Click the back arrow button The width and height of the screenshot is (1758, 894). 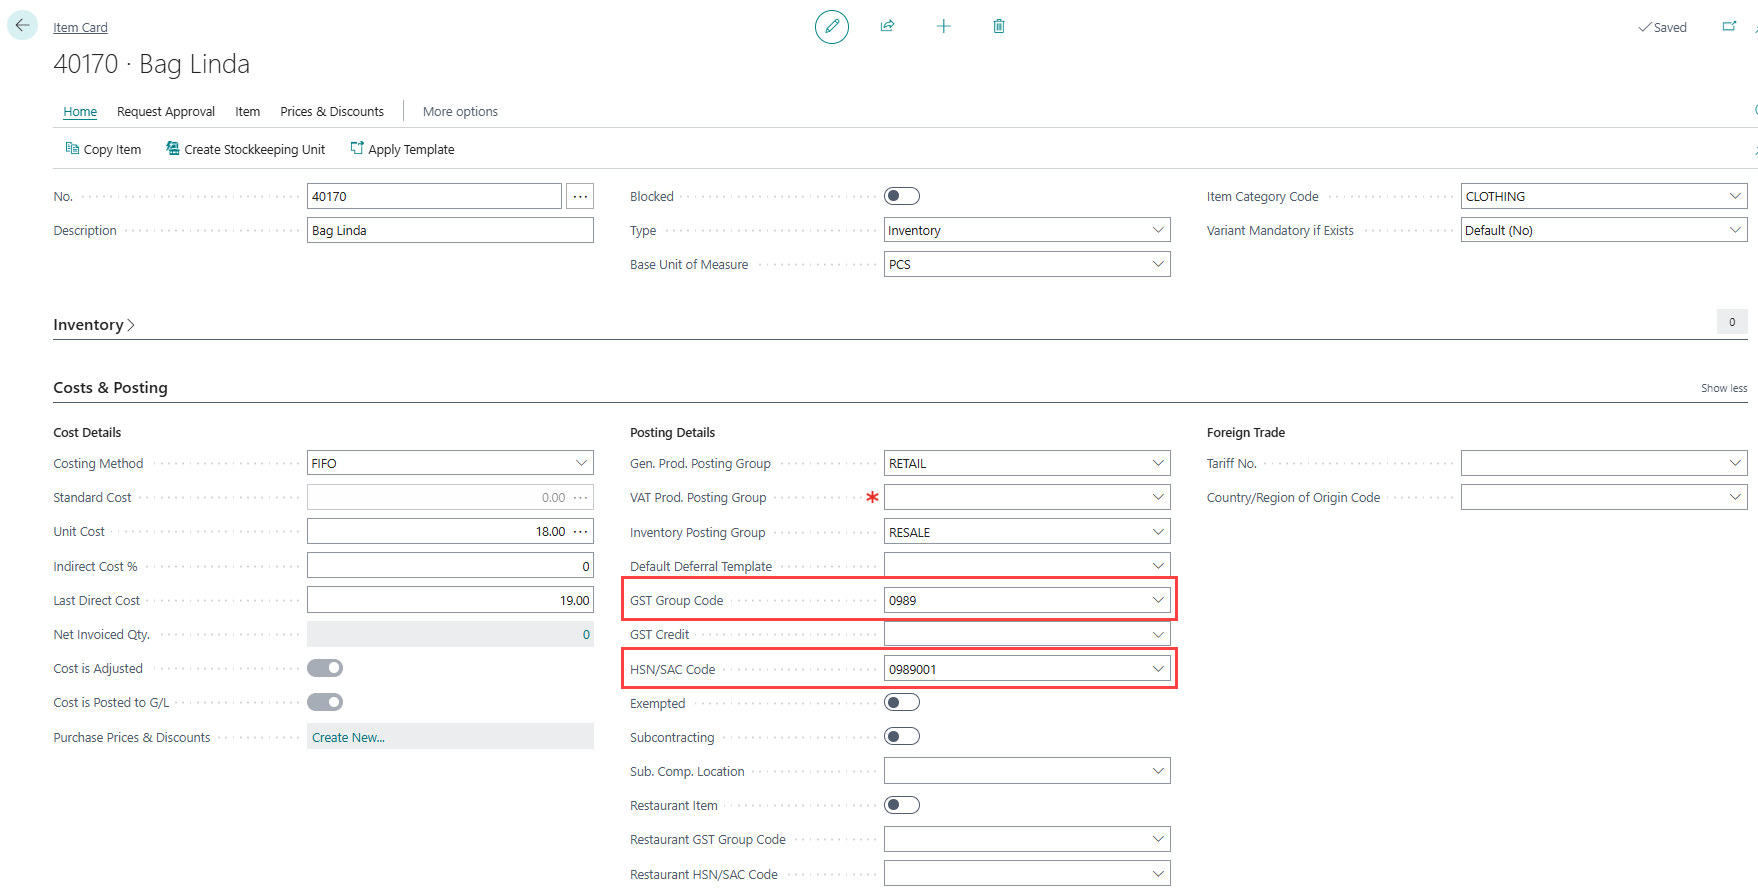tap(22, 26)
